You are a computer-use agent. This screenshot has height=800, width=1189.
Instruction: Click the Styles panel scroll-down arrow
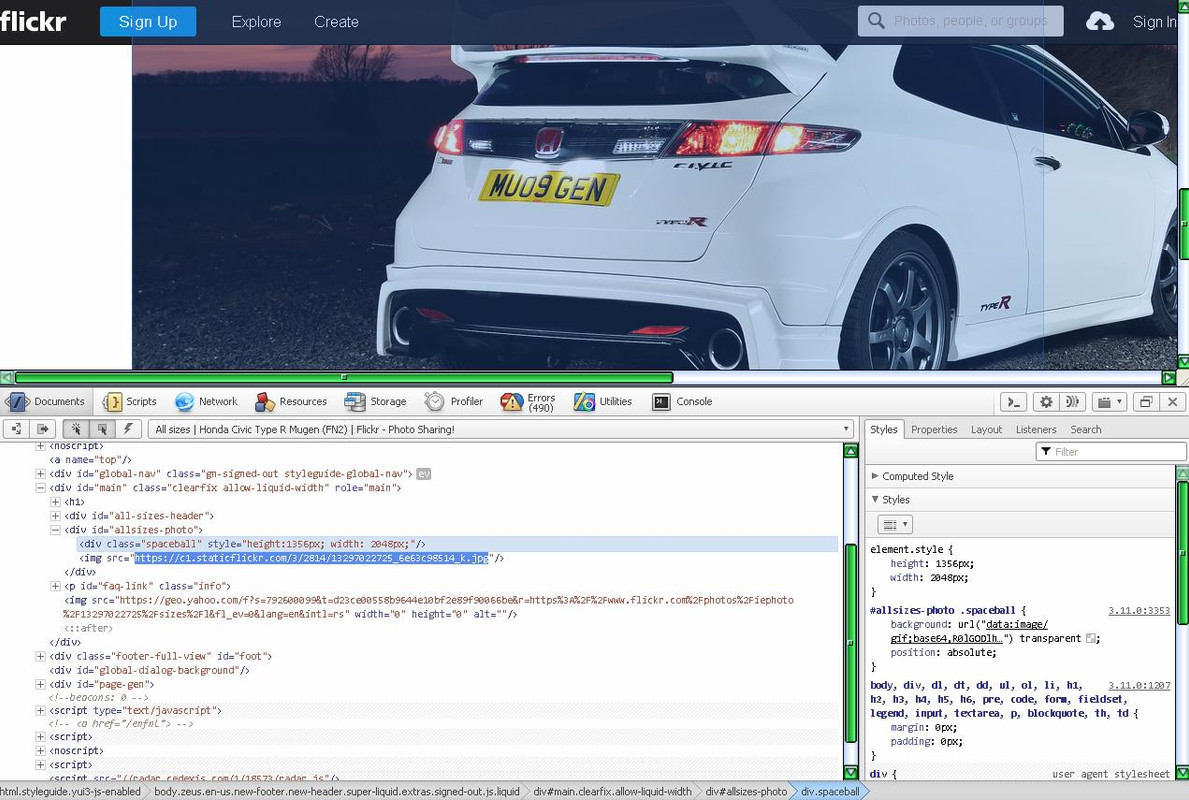[1182, 772]
